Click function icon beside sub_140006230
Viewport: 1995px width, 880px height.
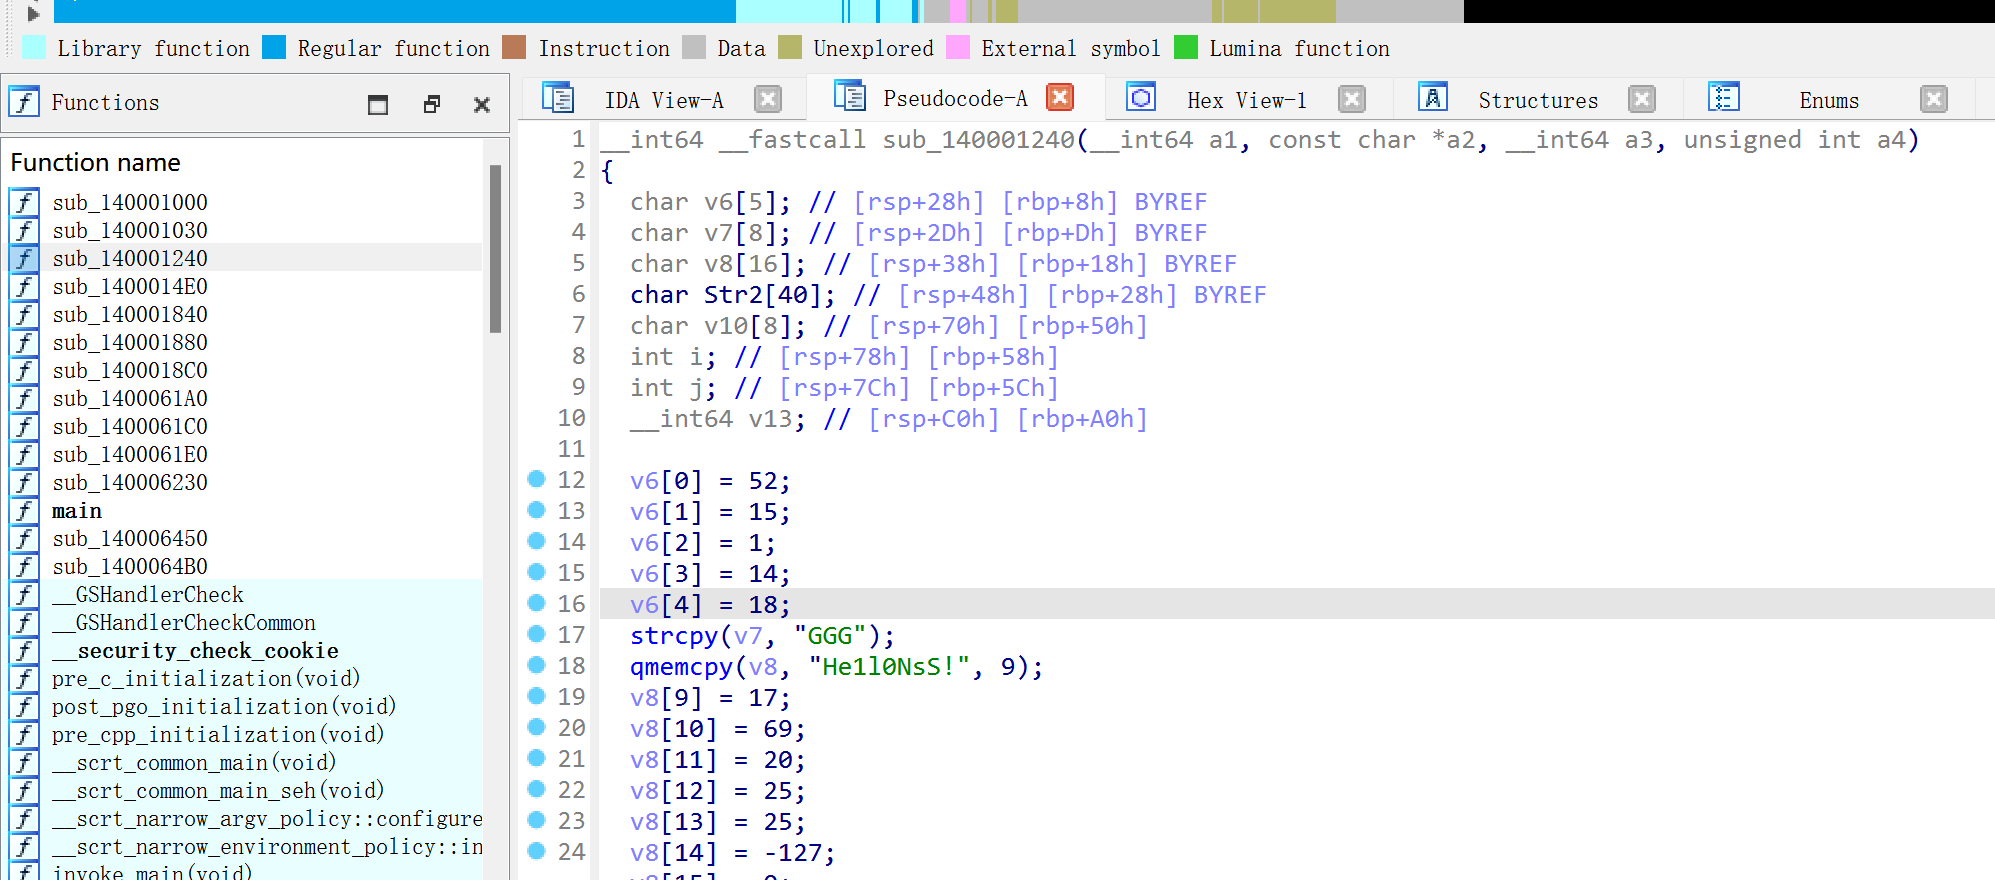click(24, 482)
